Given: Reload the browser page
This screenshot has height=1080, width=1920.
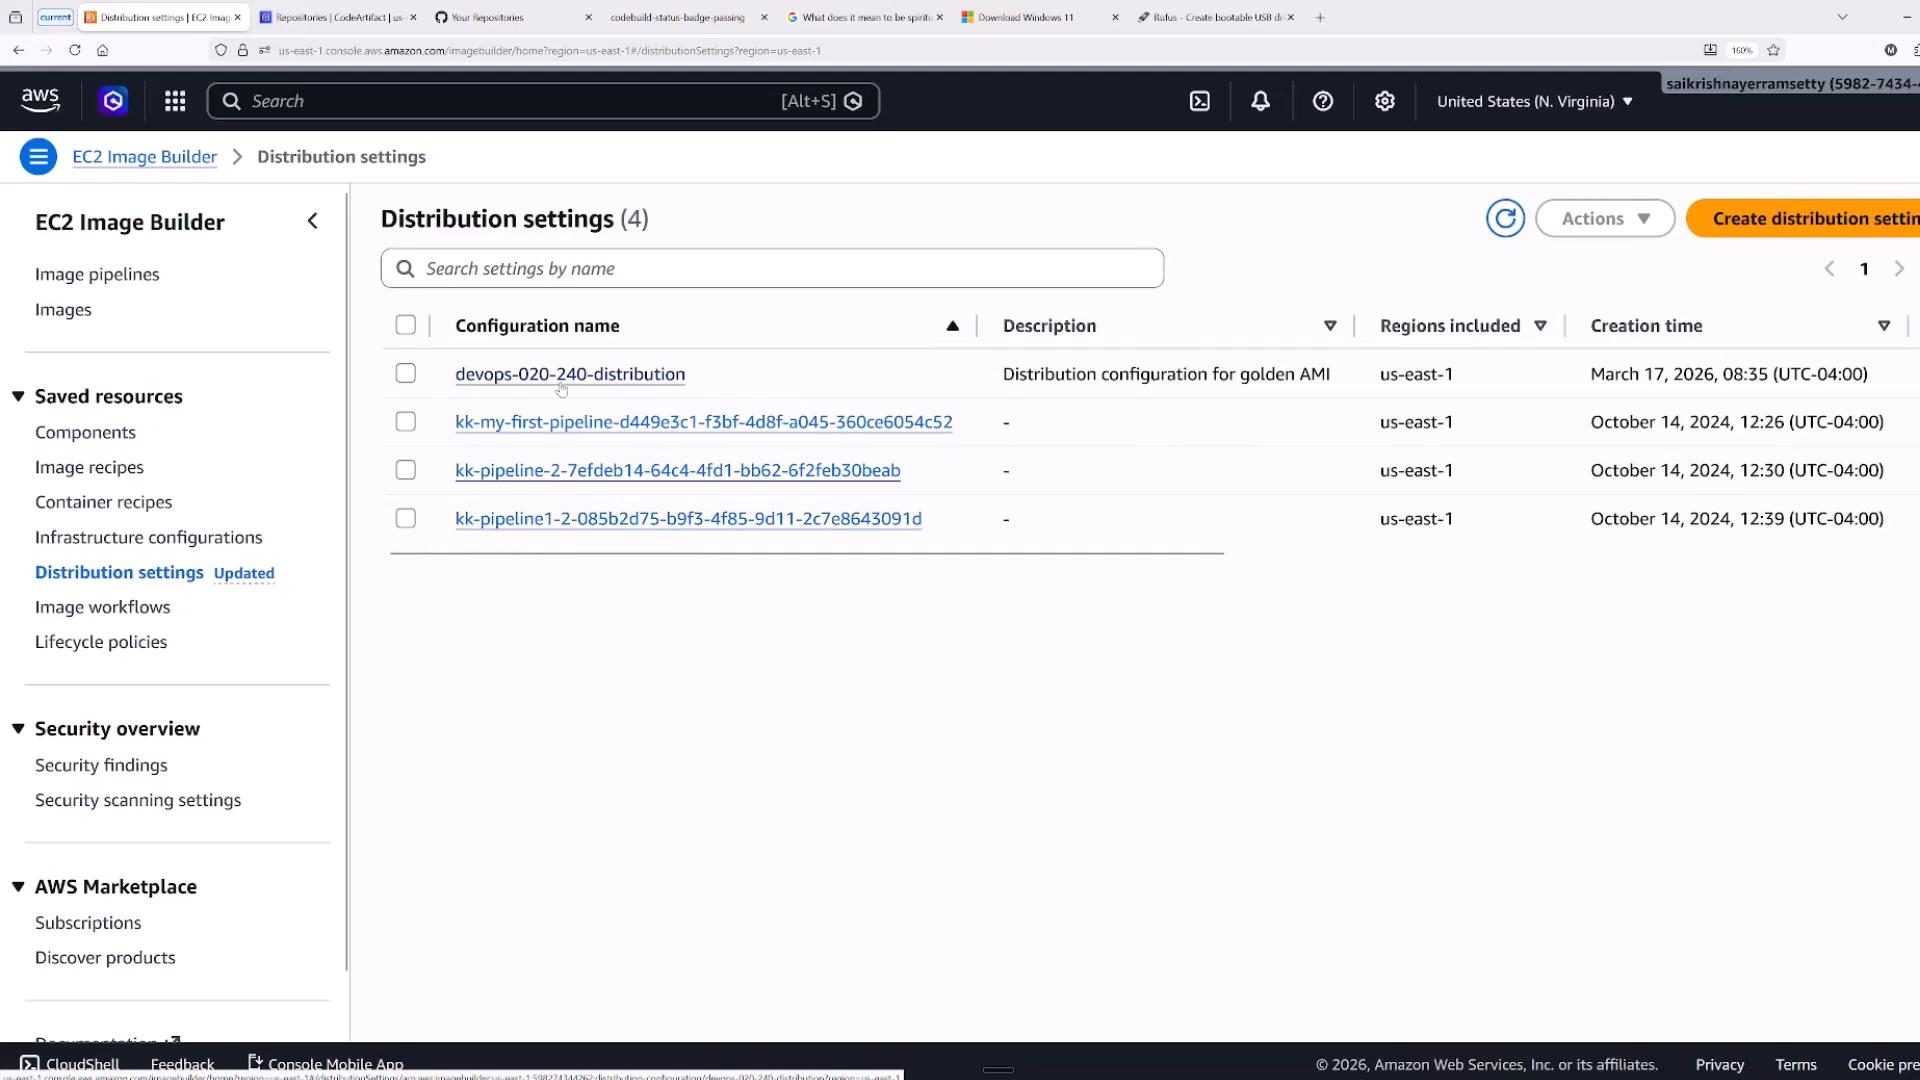Looking at the screenshot, I should (74, 50).
